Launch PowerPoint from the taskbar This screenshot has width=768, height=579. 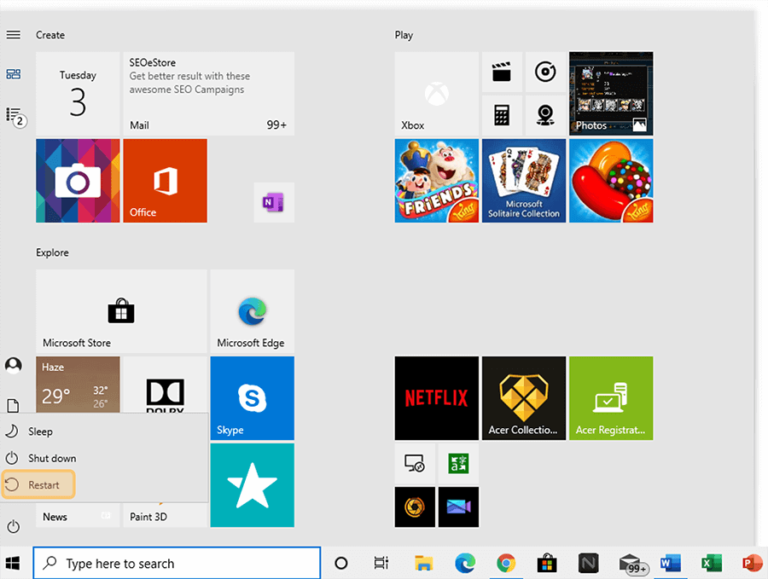pyautogui.click(x=752, y=563)
